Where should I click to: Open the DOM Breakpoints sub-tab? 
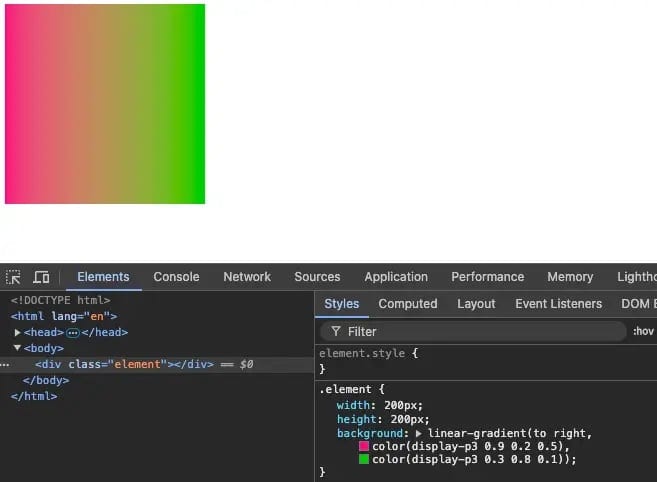point(639,303)
